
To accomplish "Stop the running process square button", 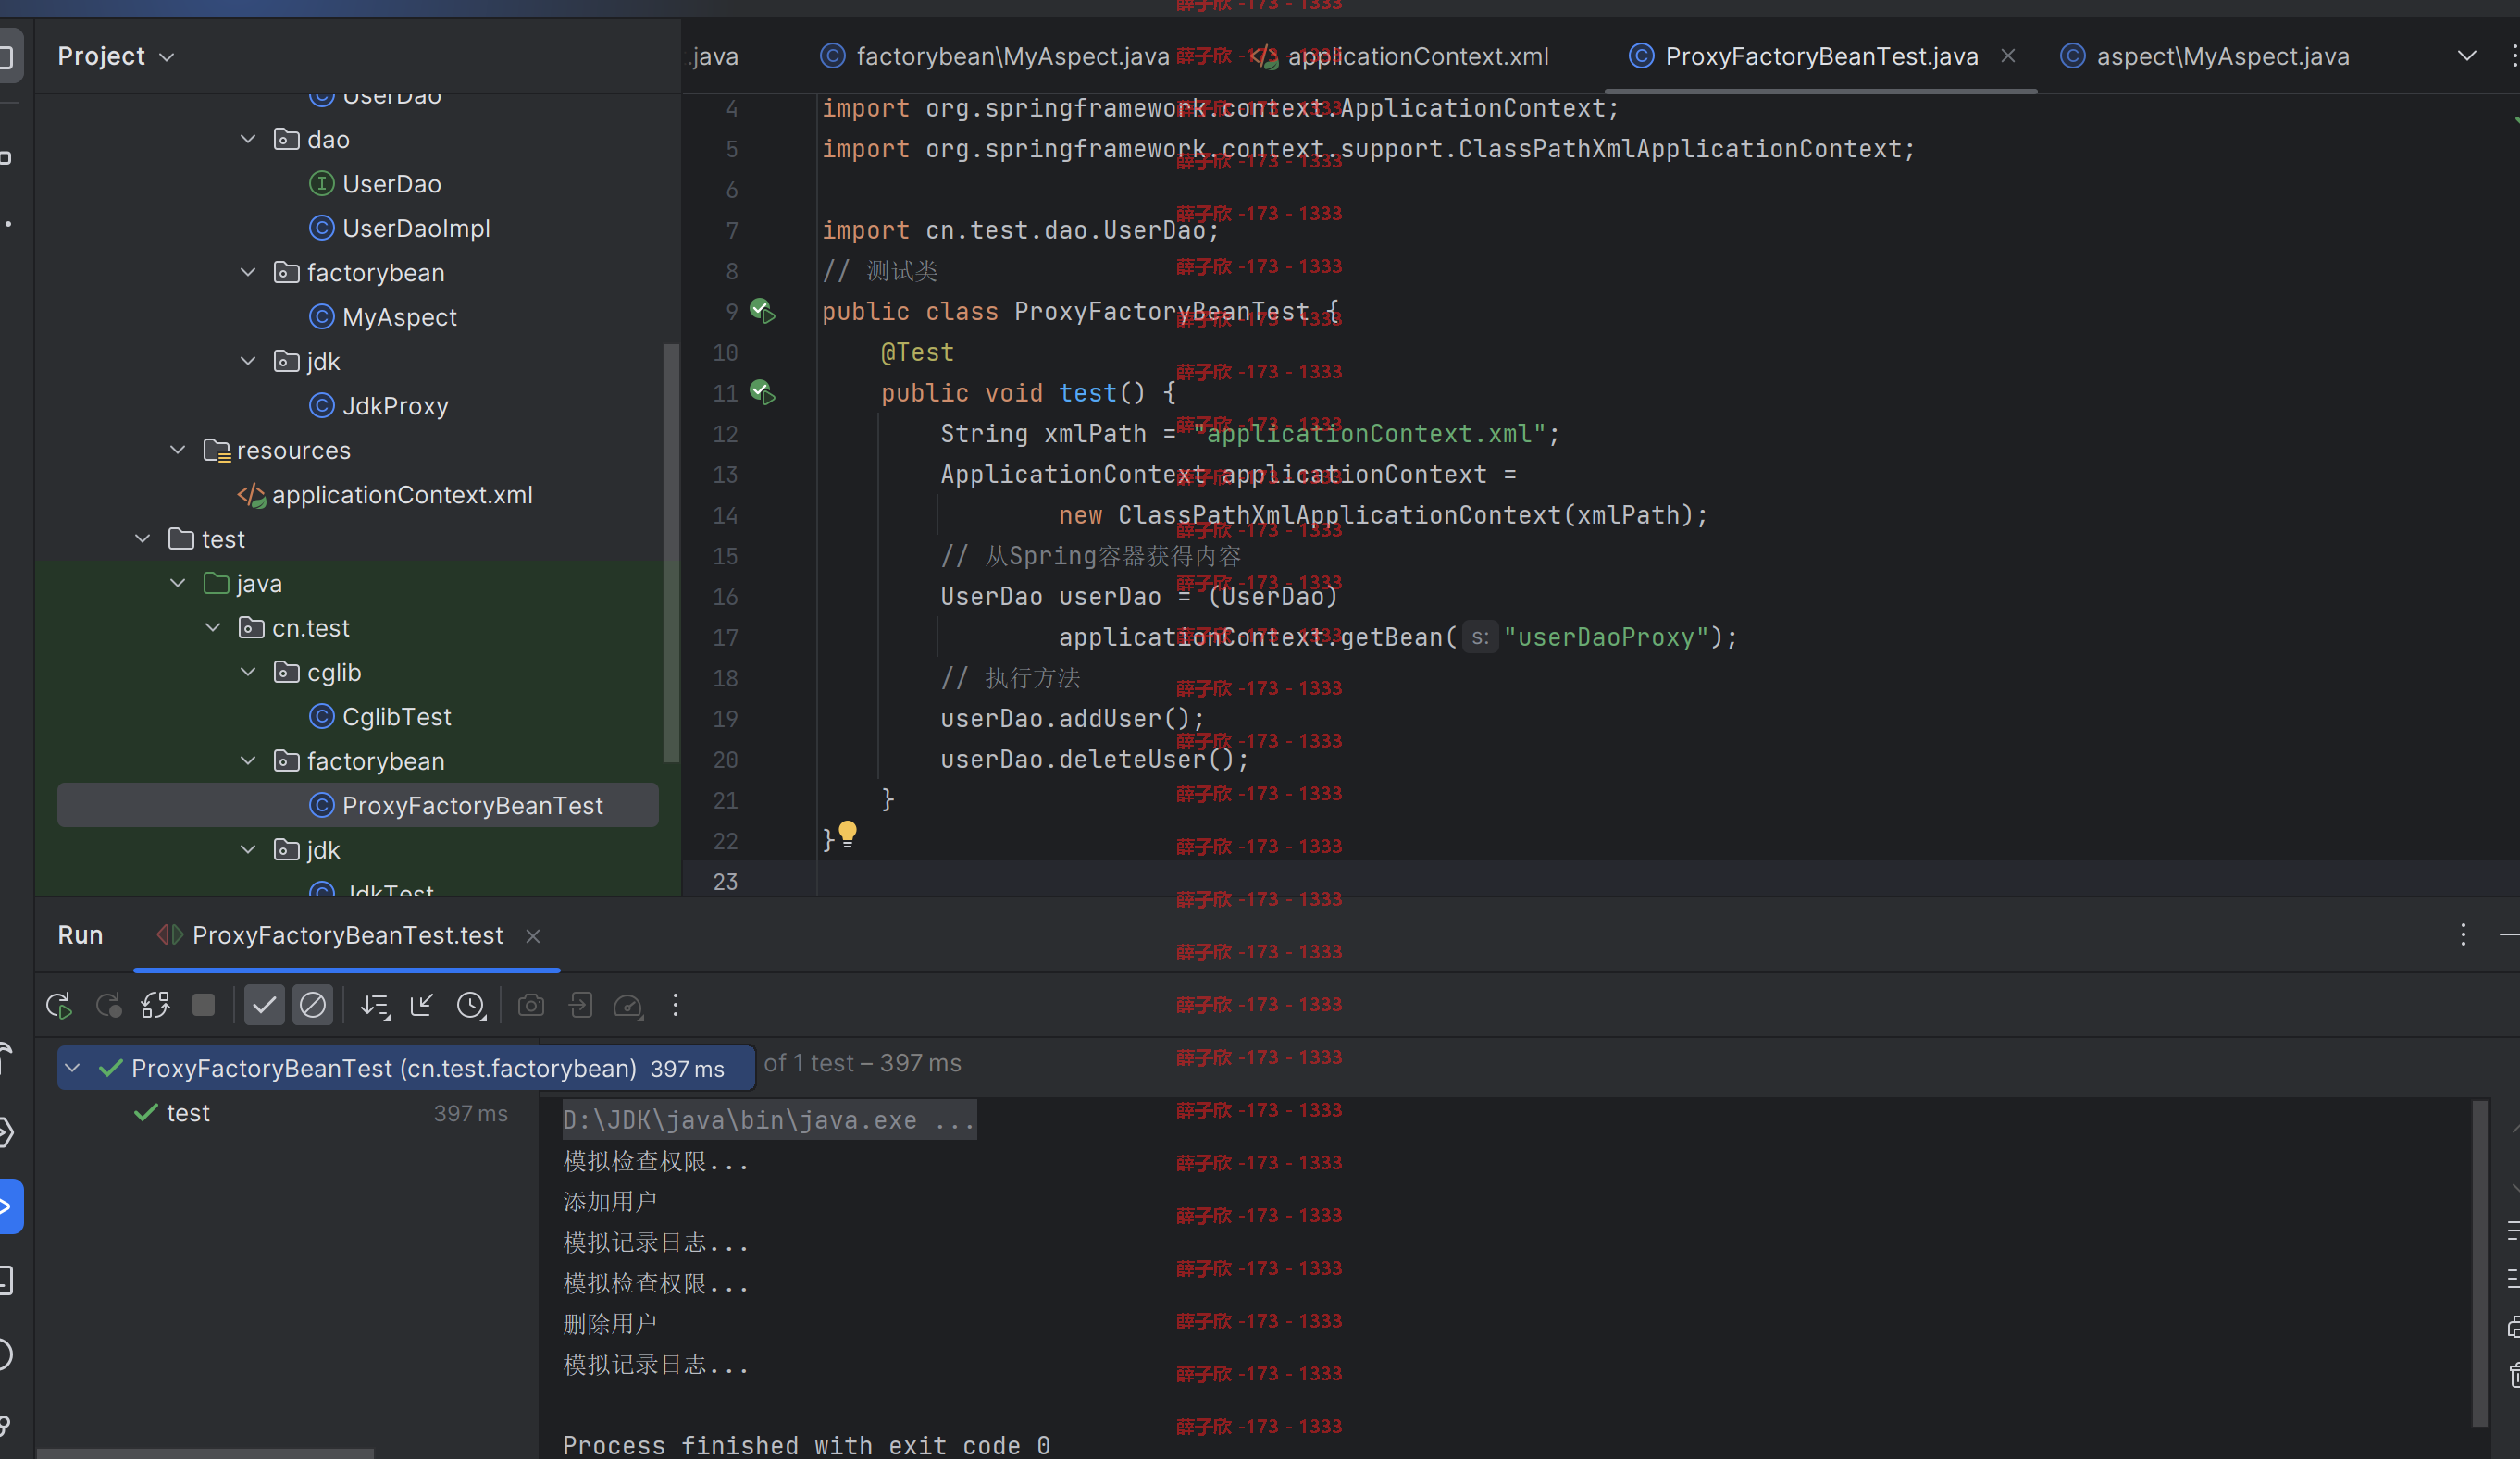I will point(203,1005).
